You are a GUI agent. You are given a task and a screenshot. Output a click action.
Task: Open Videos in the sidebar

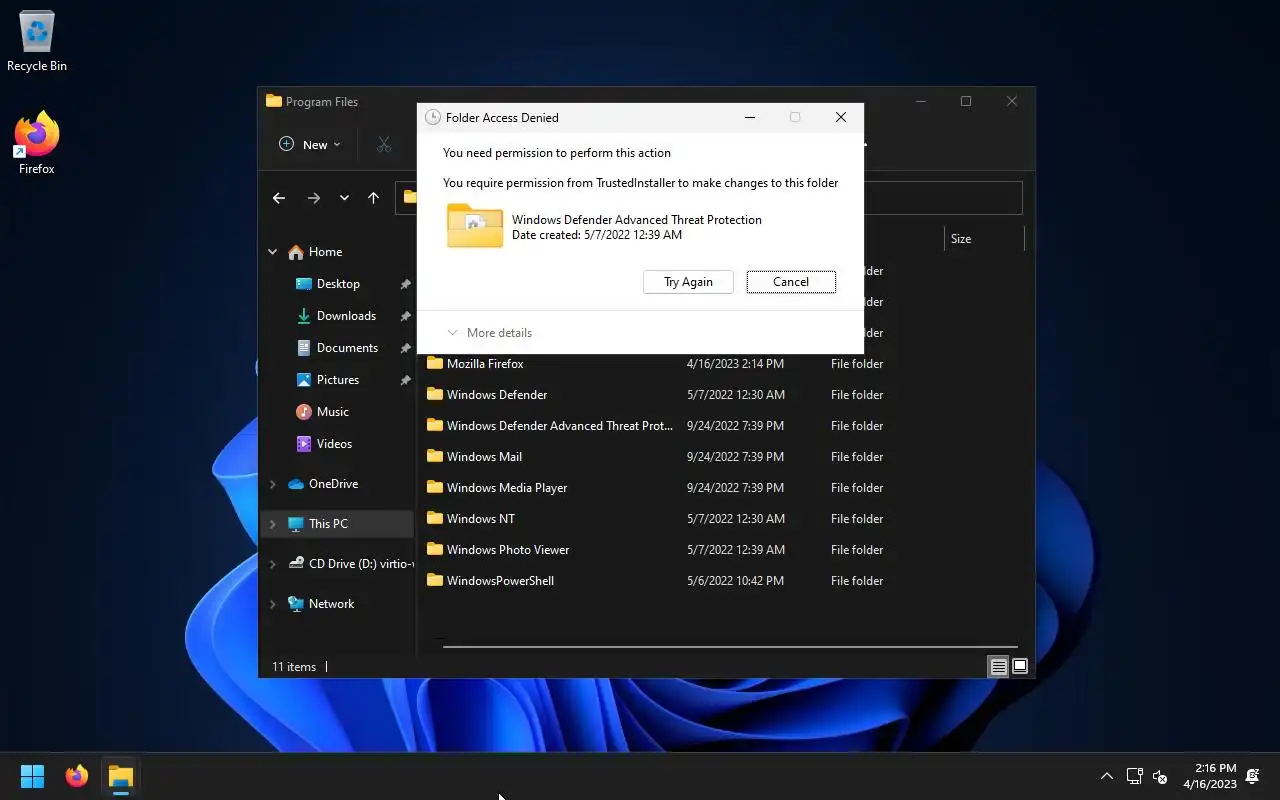click(x=334, y=444)
